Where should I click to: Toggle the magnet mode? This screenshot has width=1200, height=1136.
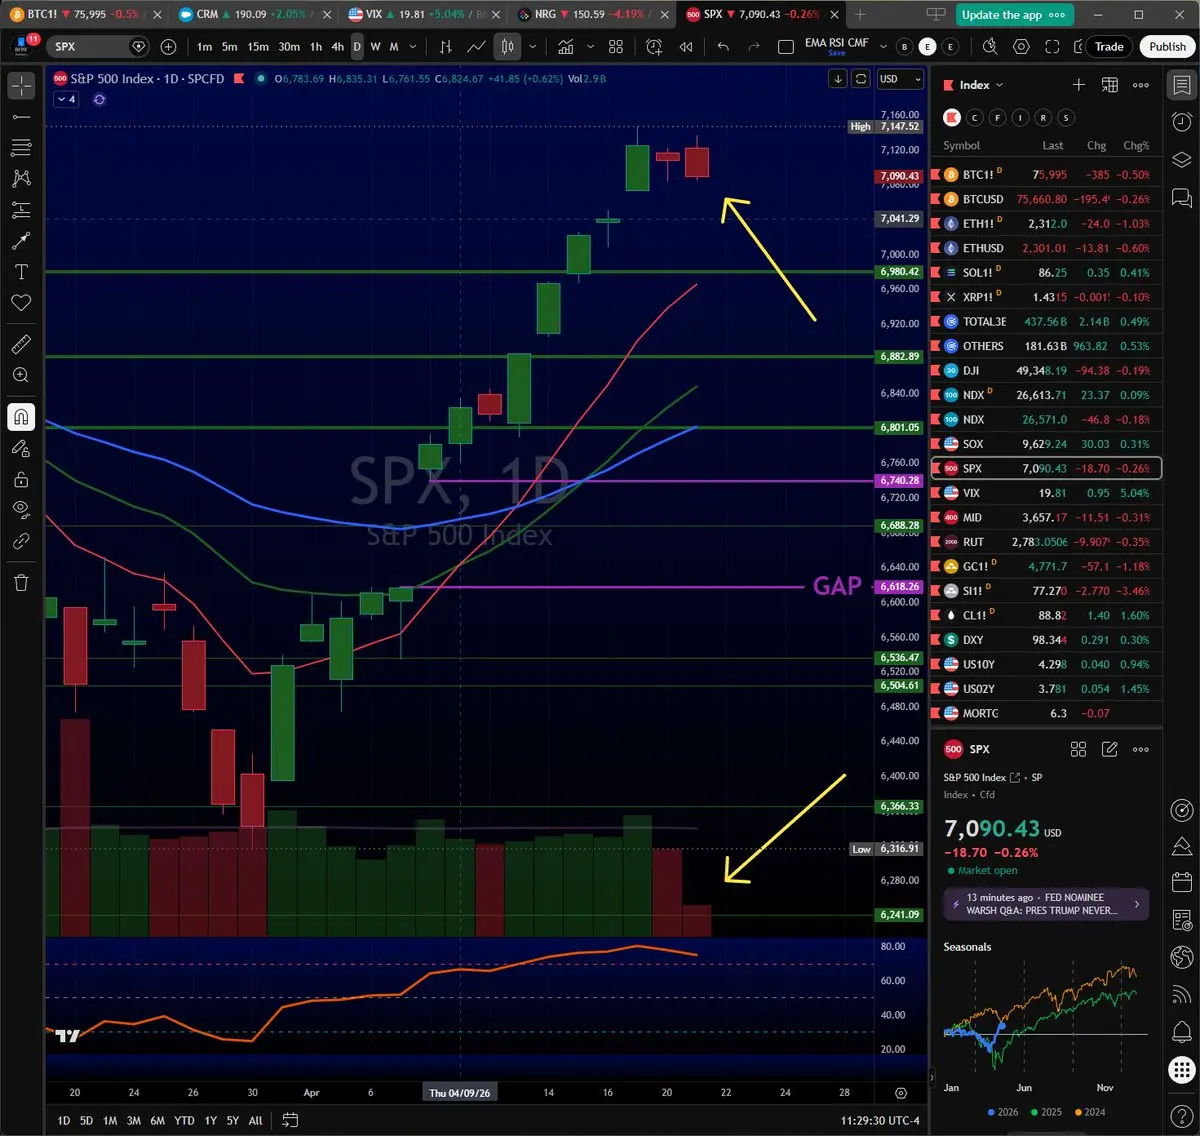(21, 417)
